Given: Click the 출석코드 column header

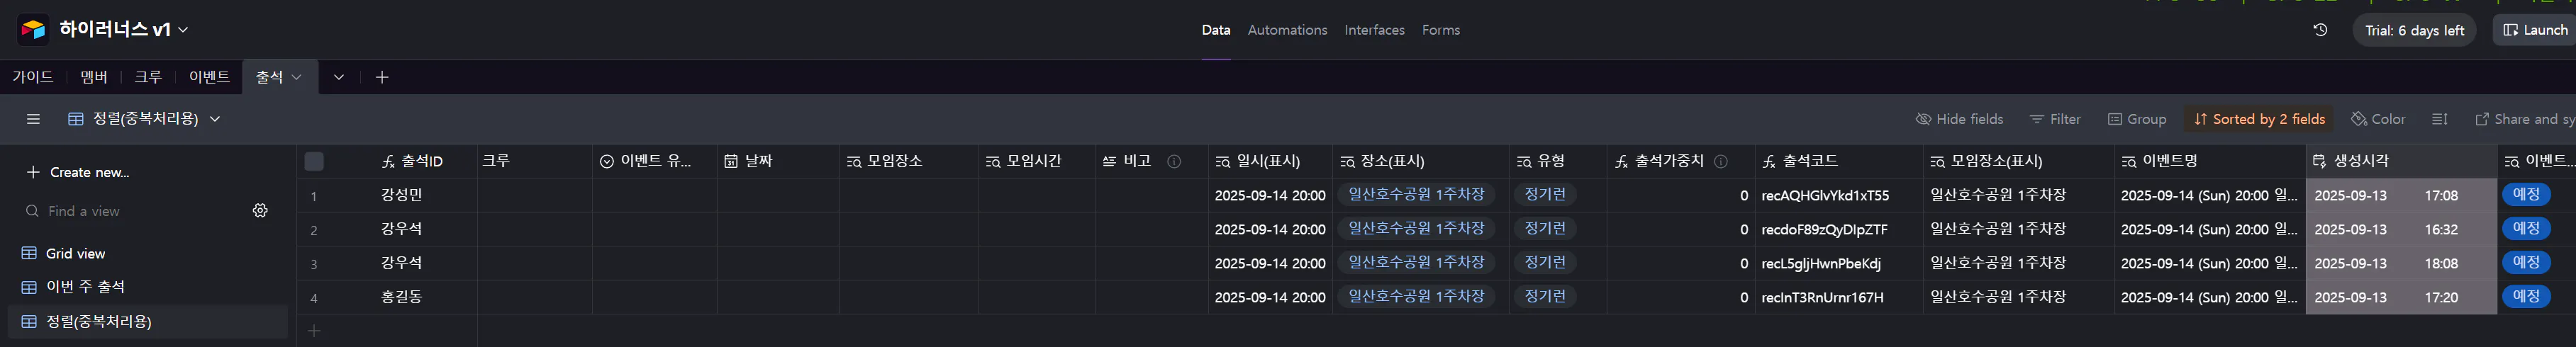Looking at the screenshot, I should 1839,161.
